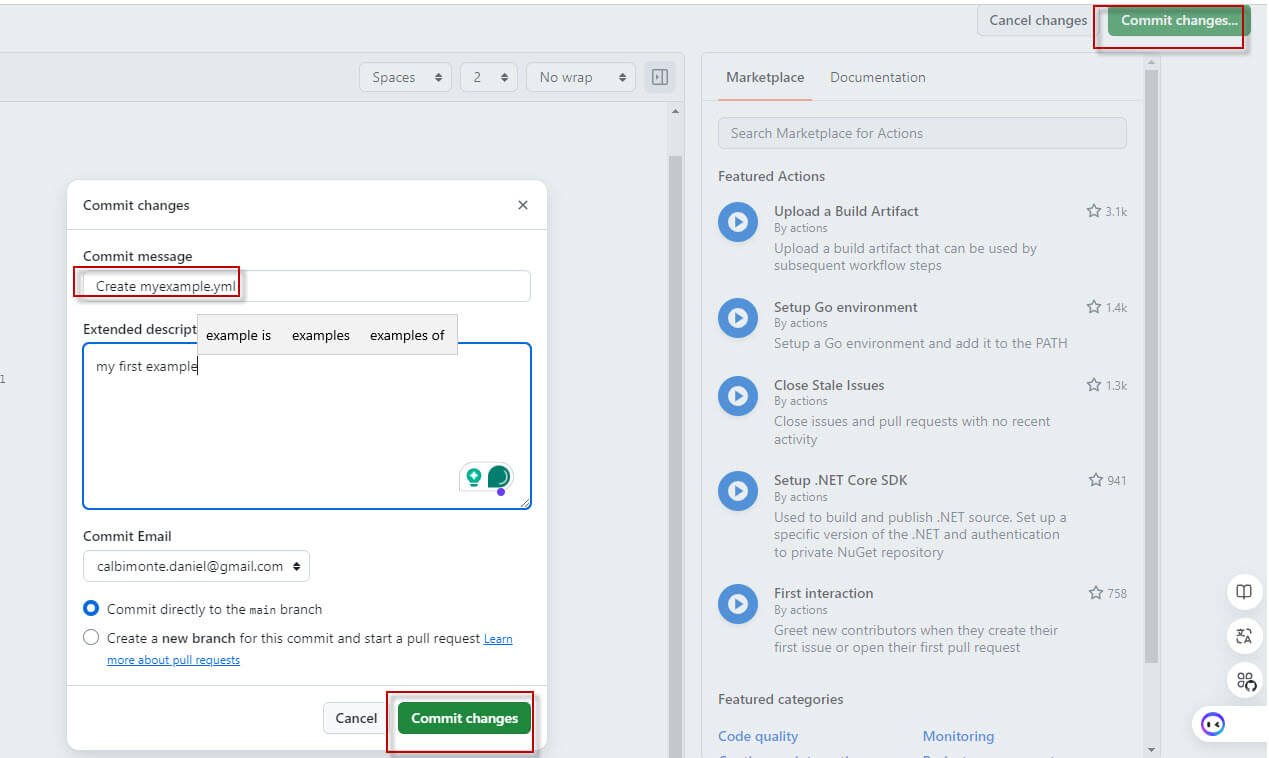The height and width of the screenshot is (758, 1269).
Task: Click the translate icon on the right sidebar
Action: [1244, 636]
